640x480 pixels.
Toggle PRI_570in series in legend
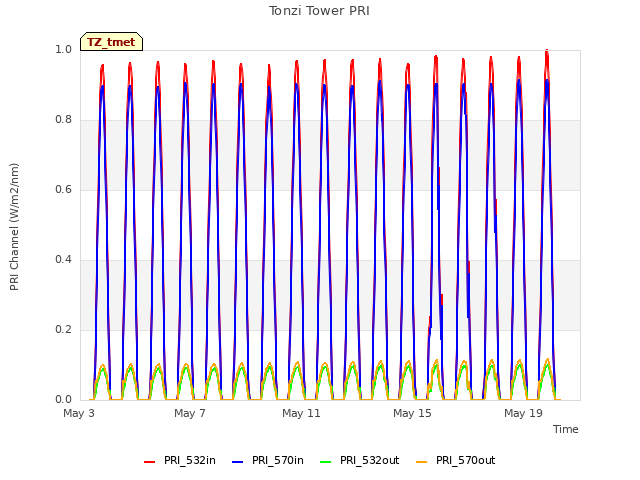[x=268, y=460]
